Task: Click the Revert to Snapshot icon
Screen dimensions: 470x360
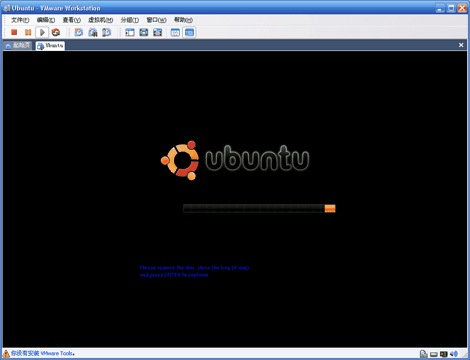Action: pyautogui.click(x=93, y=32)
